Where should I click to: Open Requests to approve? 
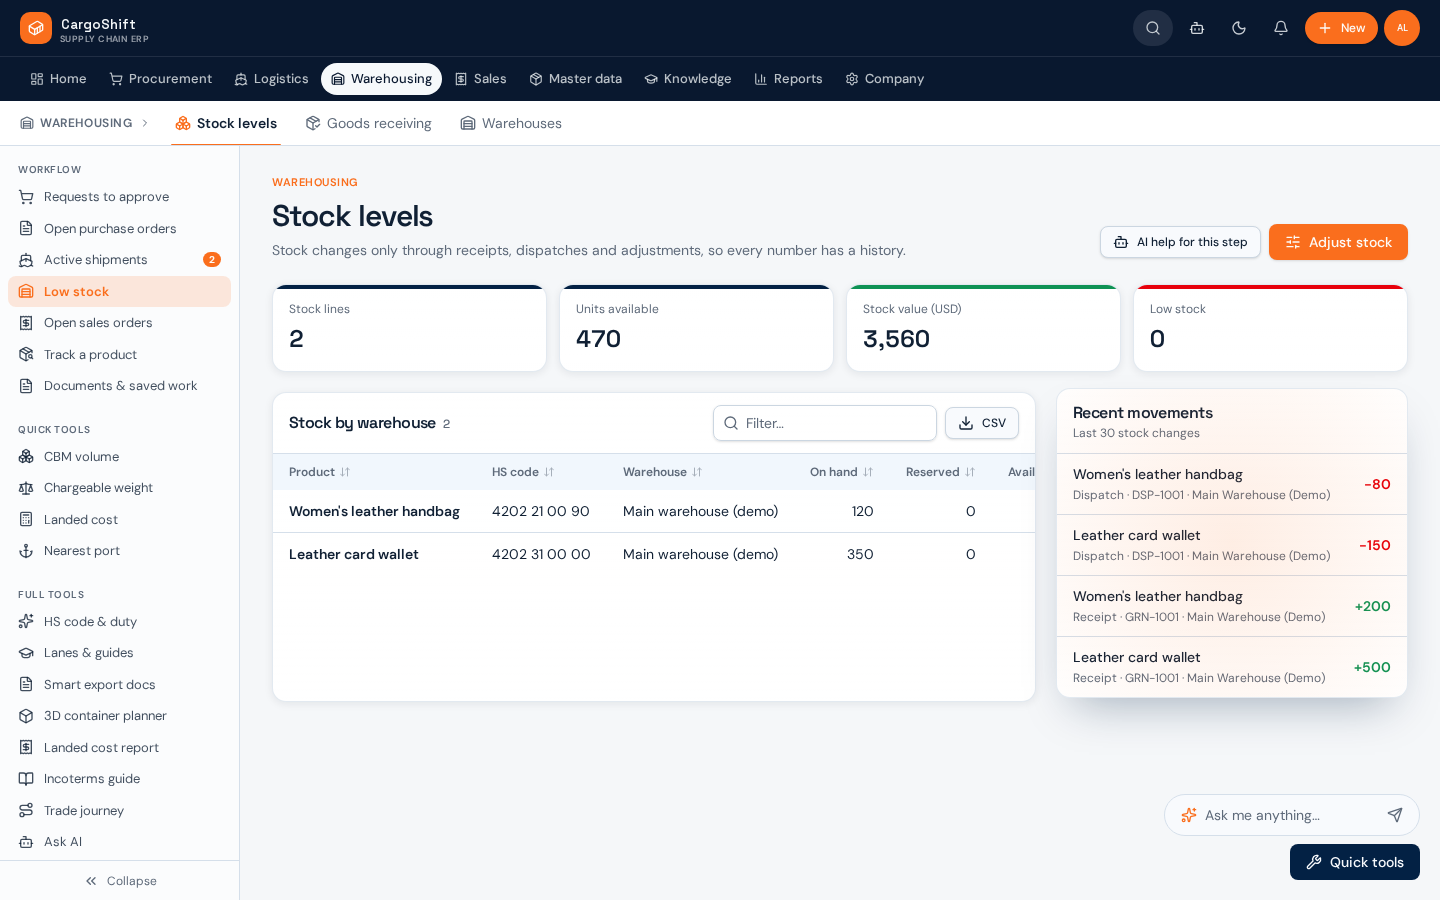point(120,197)
